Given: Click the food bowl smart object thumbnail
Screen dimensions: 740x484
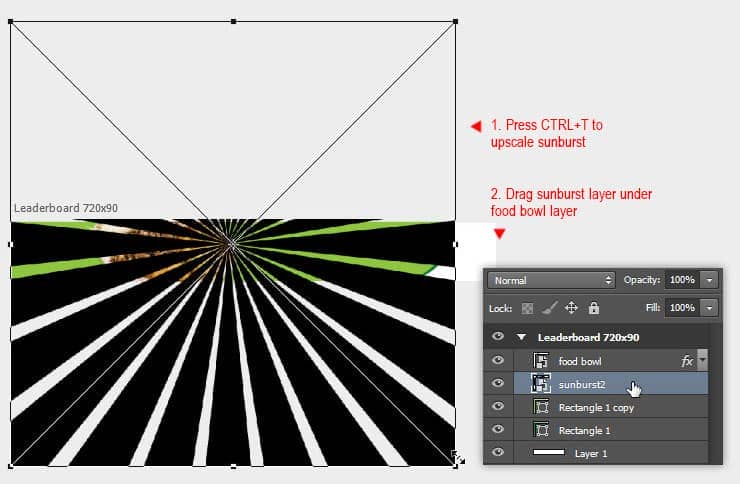Looking at the screenshot, I should pos(541,360).
